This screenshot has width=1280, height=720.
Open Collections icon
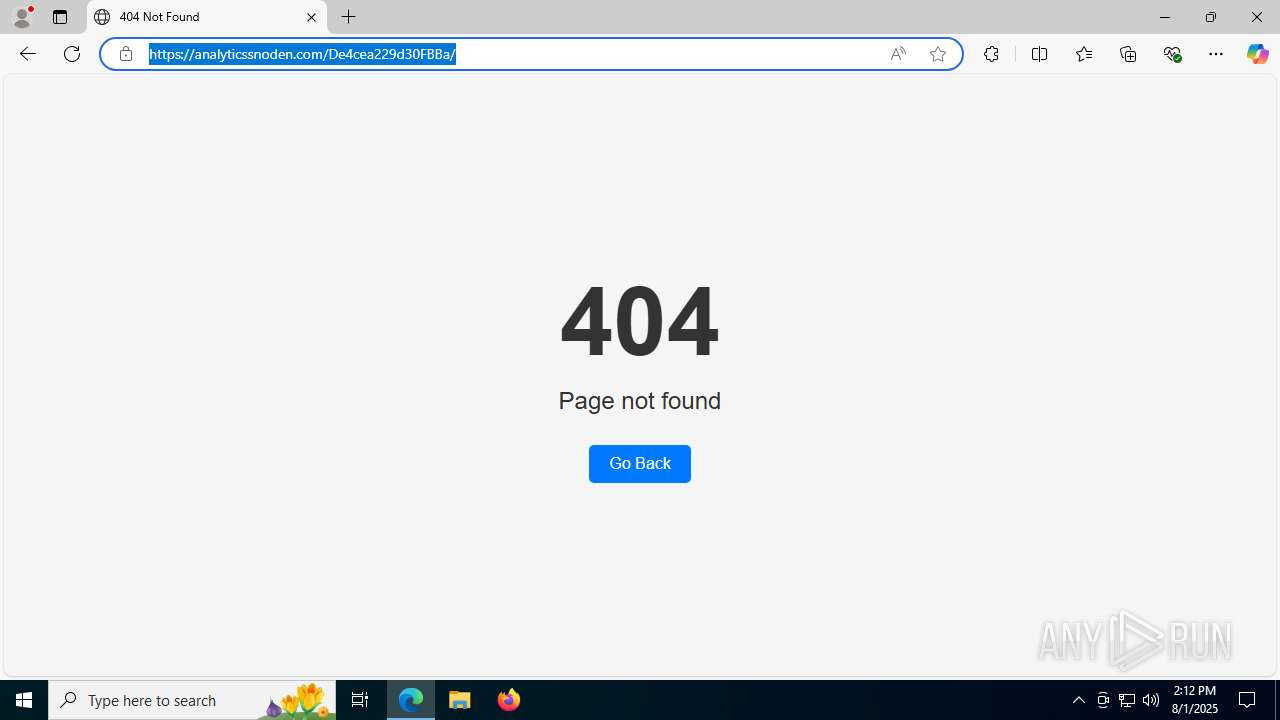pos(1128,54)
